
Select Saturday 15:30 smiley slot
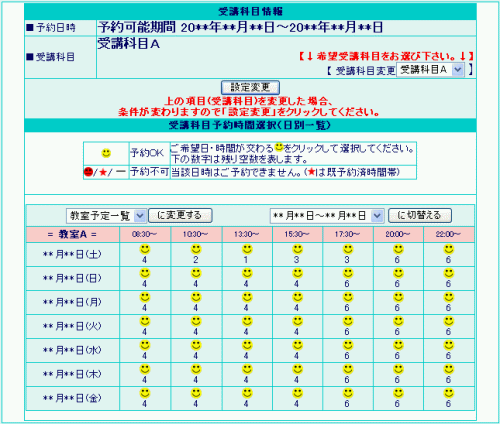[297, 249]
